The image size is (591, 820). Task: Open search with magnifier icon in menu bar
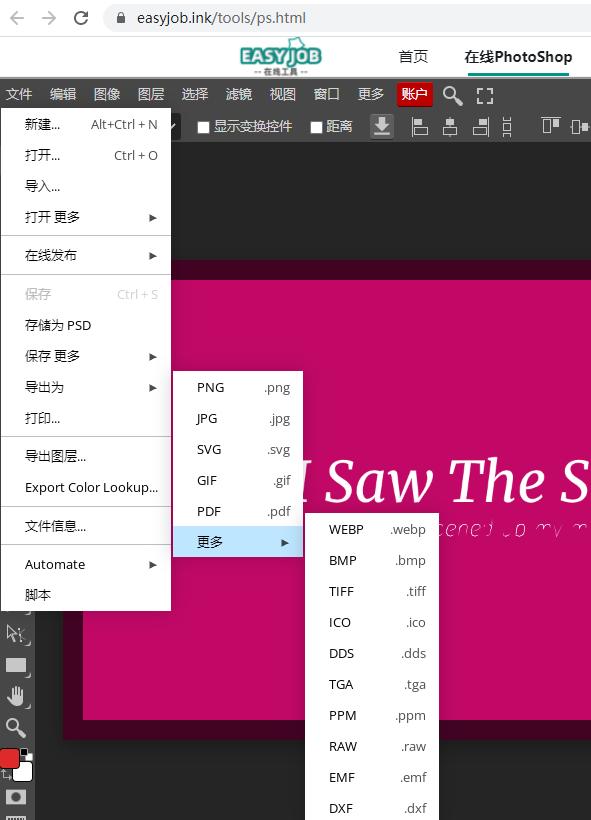point(452,96)
